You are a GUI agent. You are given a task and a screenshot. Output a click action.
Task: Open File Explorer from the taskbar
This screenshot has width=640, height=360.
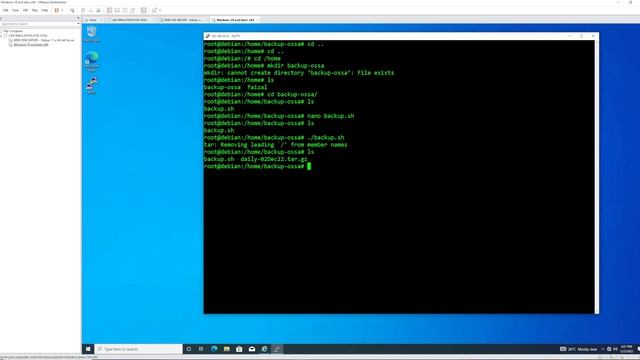pos(227,349)
